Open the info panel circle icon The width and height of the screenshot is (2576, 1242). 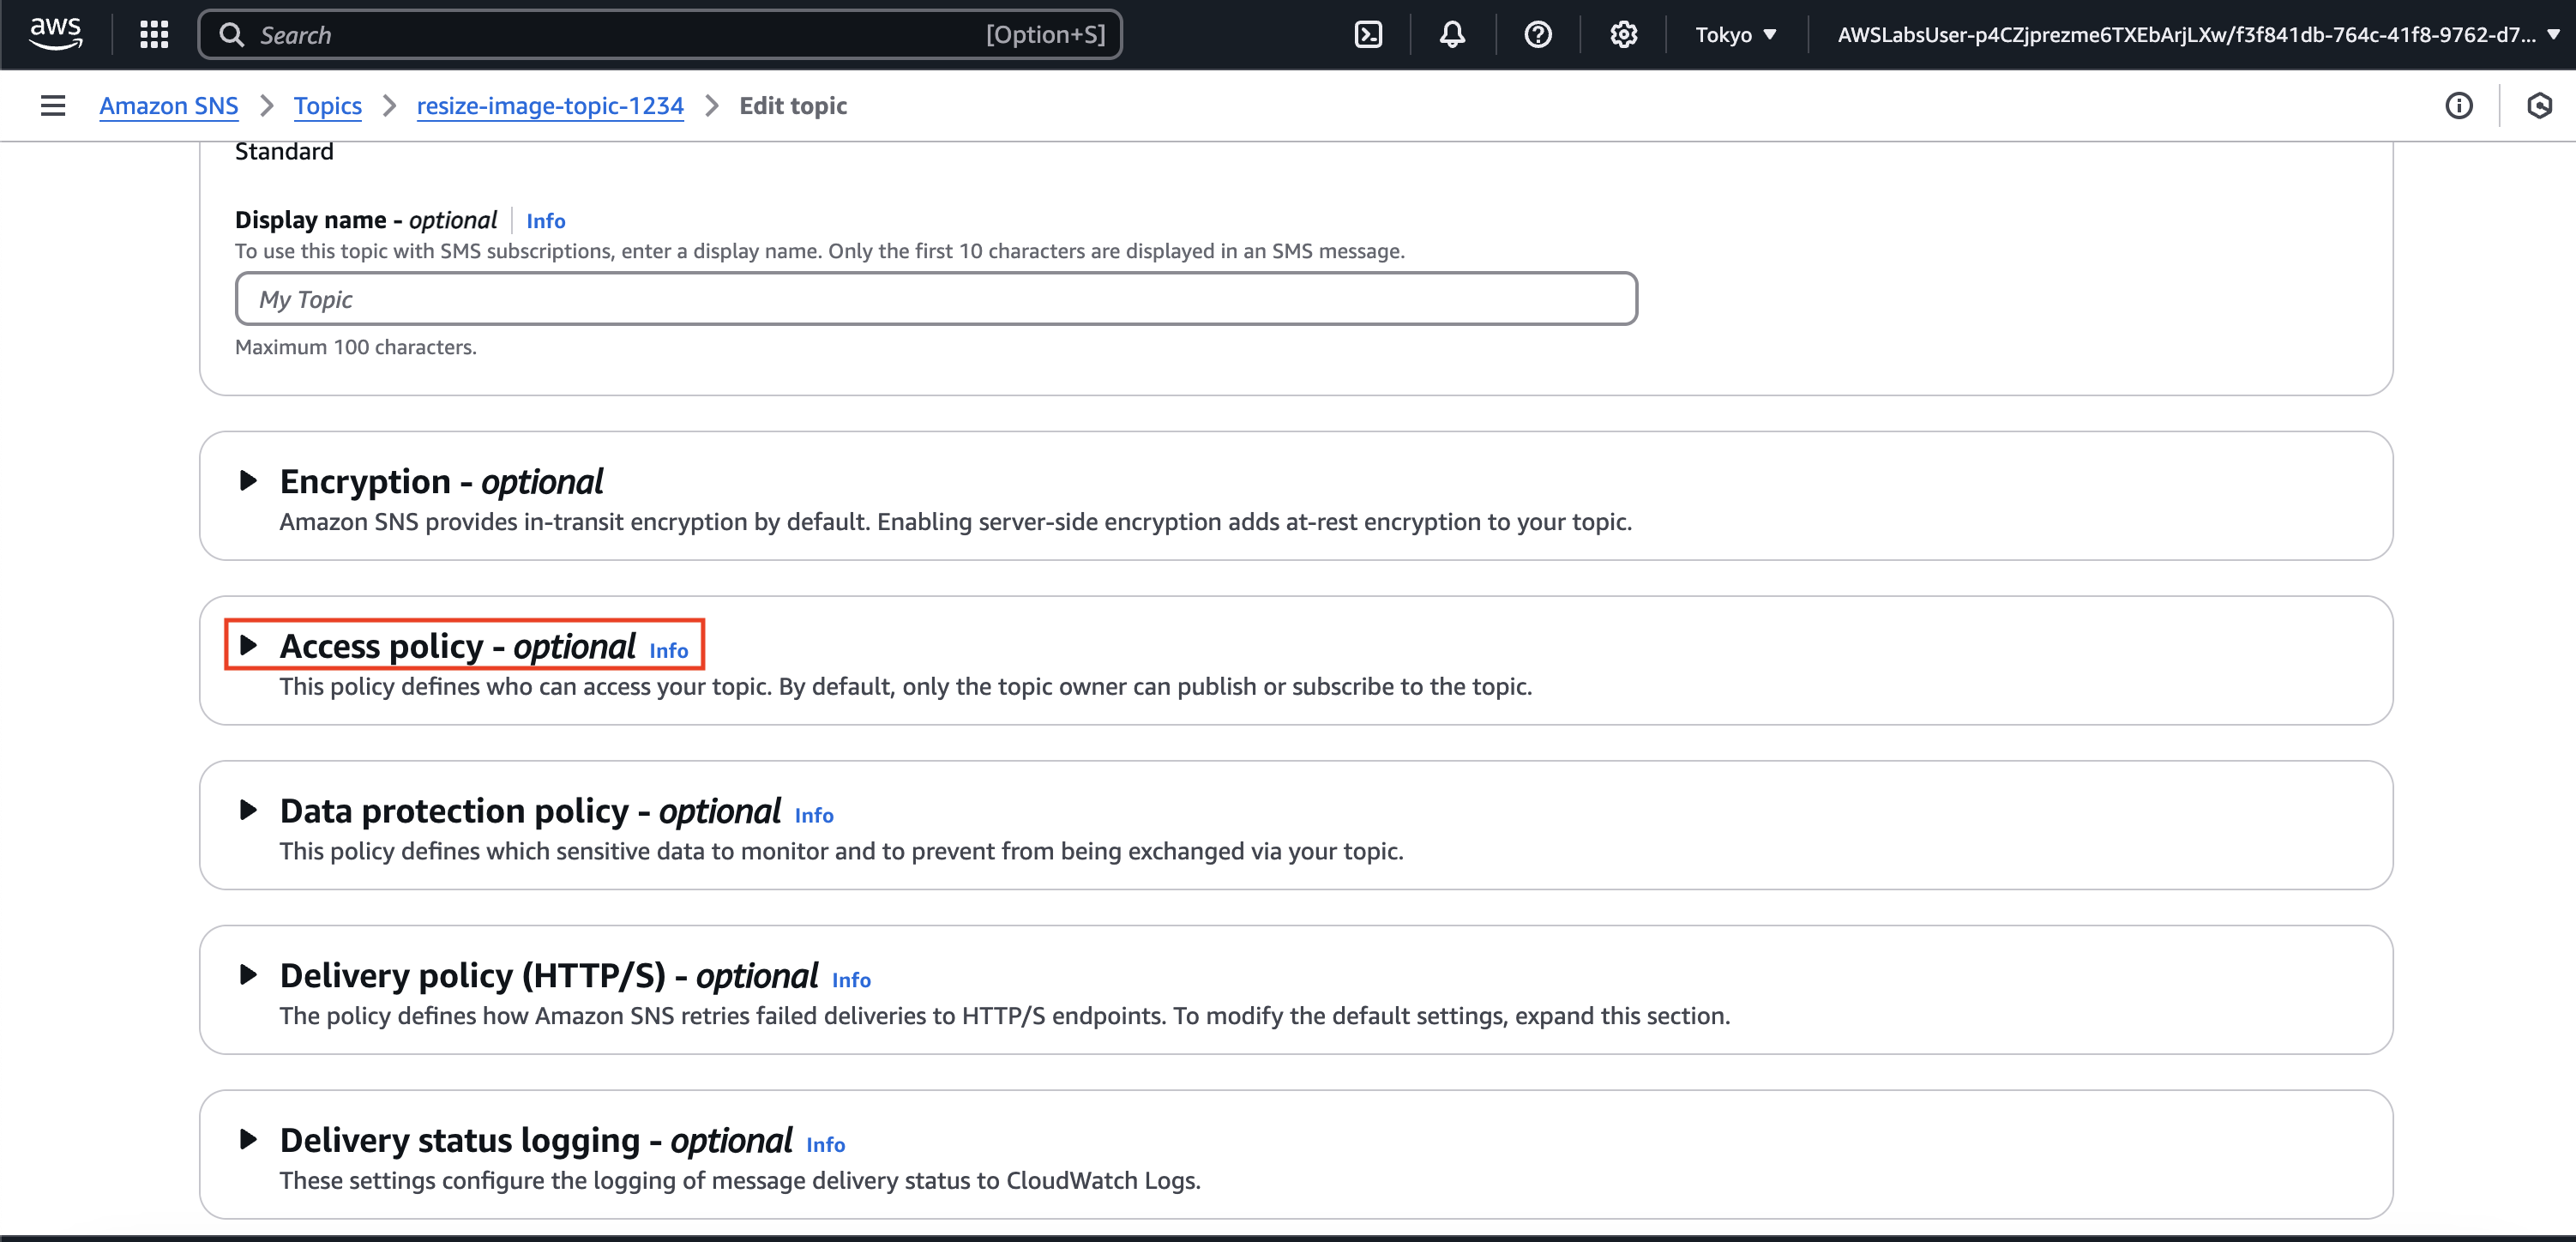pos(2458,106)
